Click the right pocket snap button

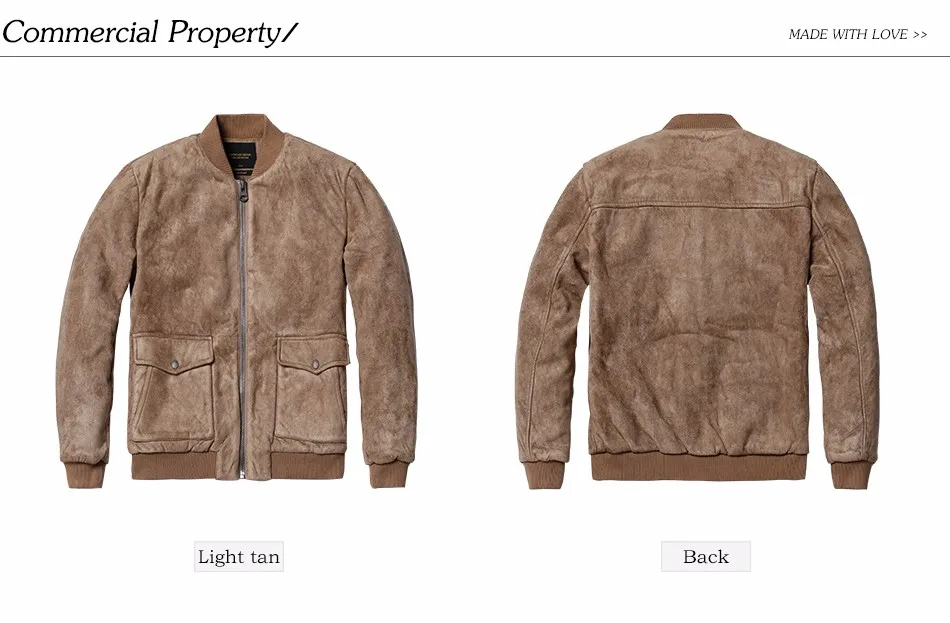coord(315,364)
